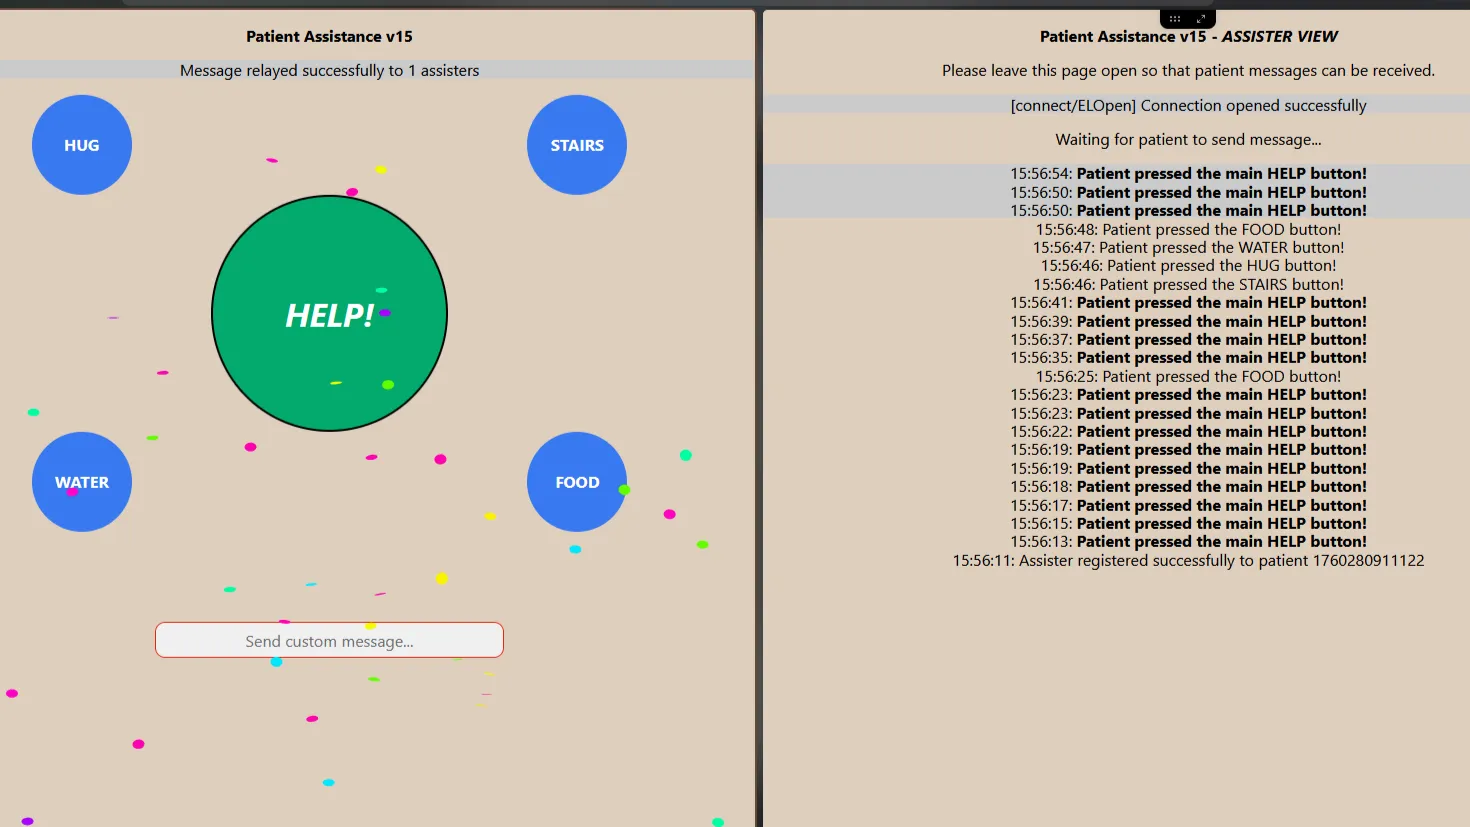Select the 15:56:46 STAIRS button log entry
Image resolution: width=1470 pixels, height=827 pixels.
[1188, 284]
